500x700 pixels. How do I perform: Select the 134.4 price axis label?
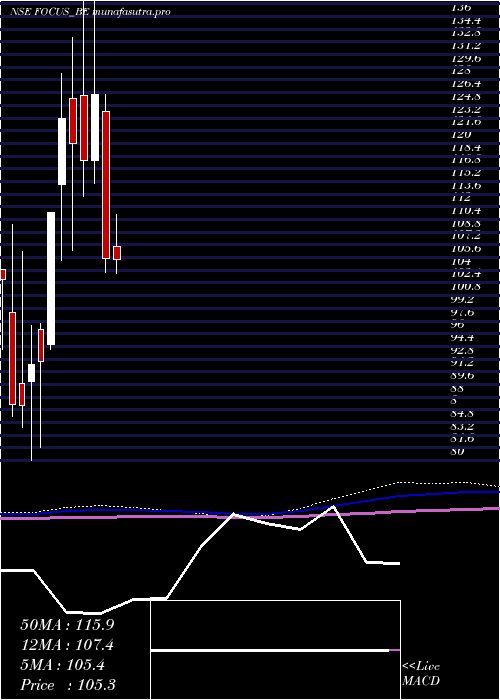pyautogui.click(x=467, y=20)
